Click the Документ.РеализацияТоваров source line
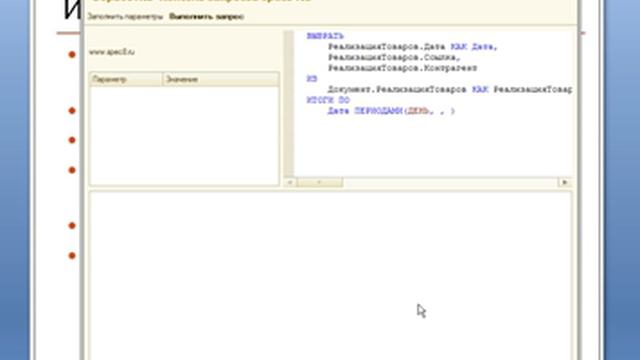Image resolution: width=640 pixels, height=360 pixels. click(x=449, y=89)
